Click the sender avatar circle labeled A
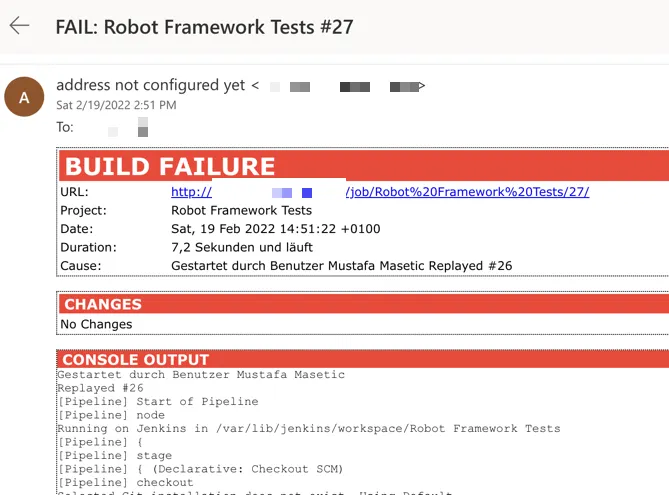This screenshot has height=495, width=669. click(x=24, y=97)
